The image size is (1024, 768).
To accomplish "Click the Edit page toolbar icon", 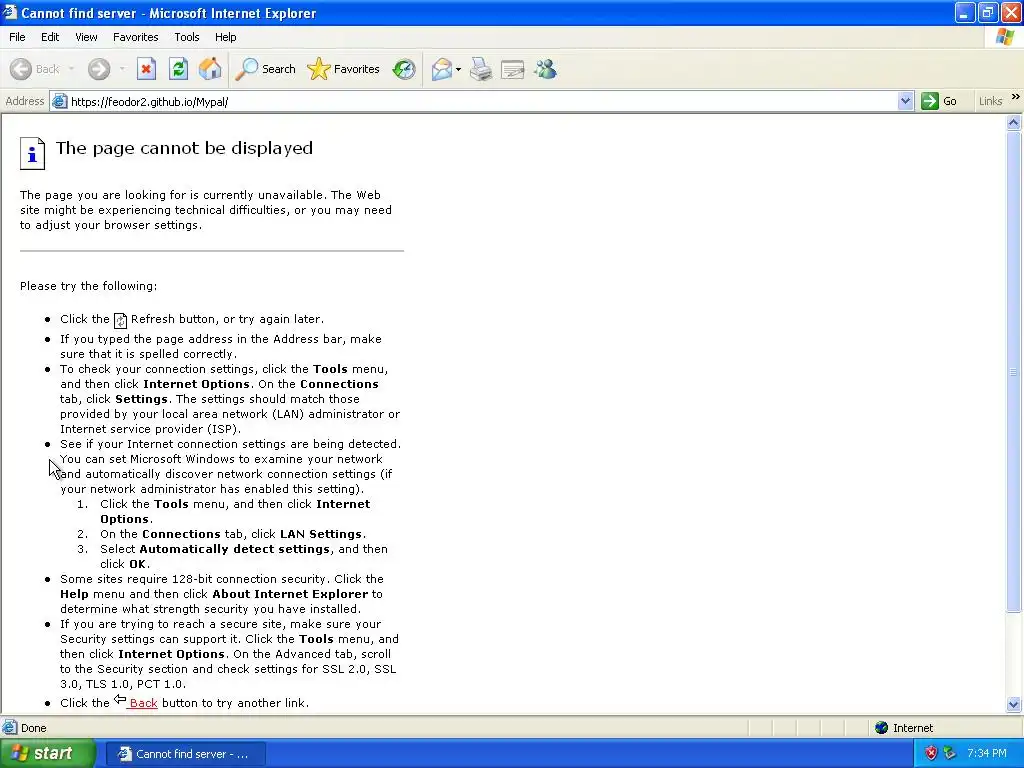I will 513,69.
